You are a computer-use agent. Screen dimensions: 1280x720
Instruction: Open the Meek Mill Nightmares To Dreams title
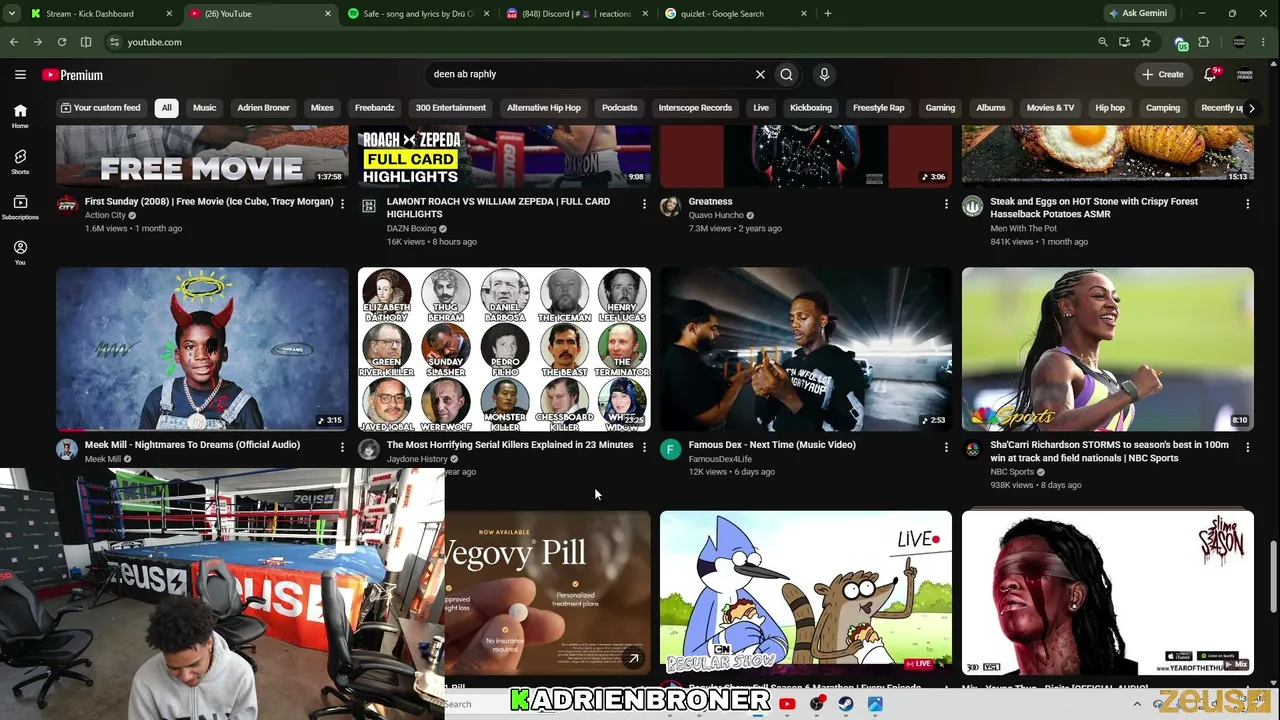(192, 445)
